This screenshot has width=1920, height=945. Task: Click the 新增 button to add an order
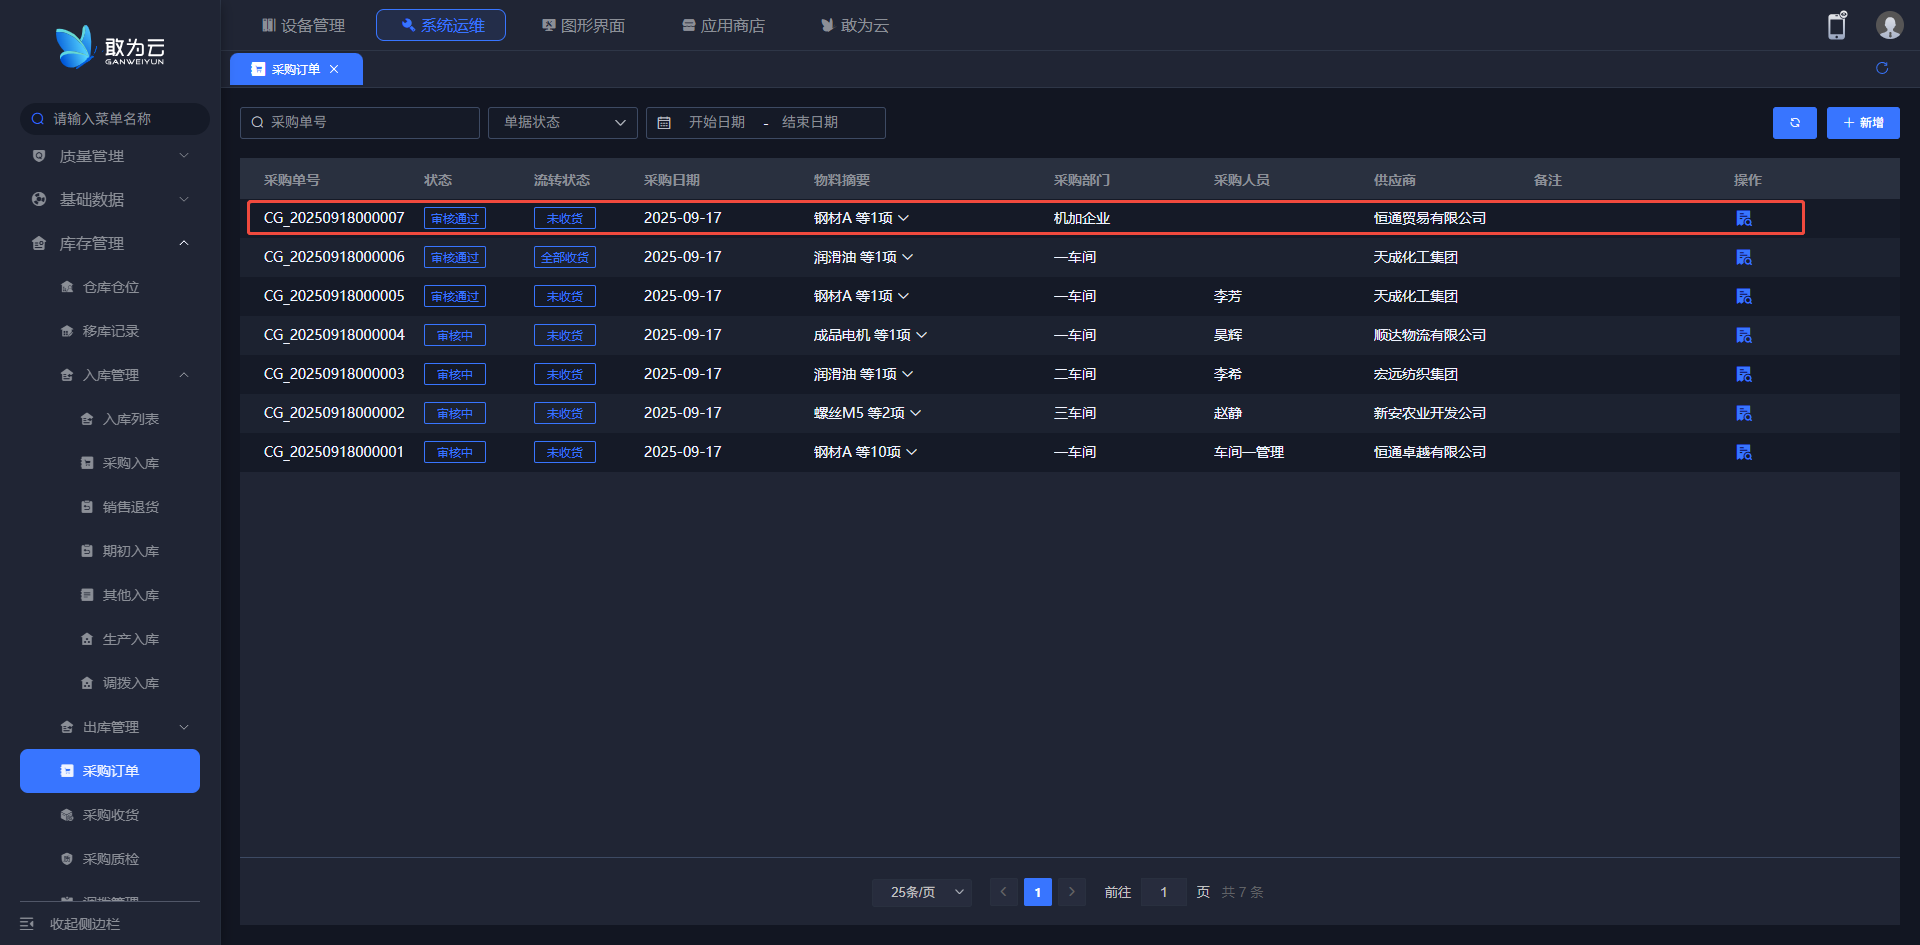click(1862, 123)
